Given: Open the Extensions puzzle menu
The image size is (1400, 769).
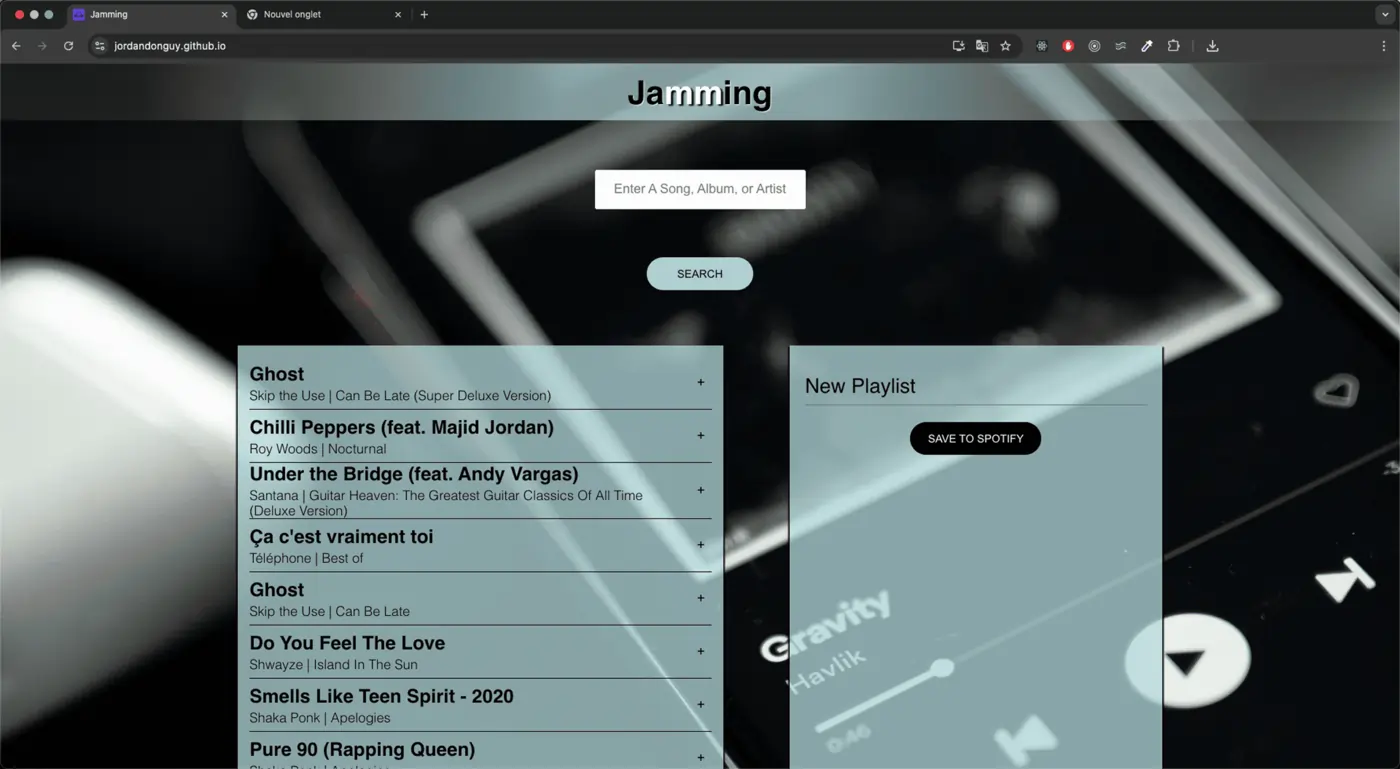Looking at the screenshot, I should tap(1174, 46).
